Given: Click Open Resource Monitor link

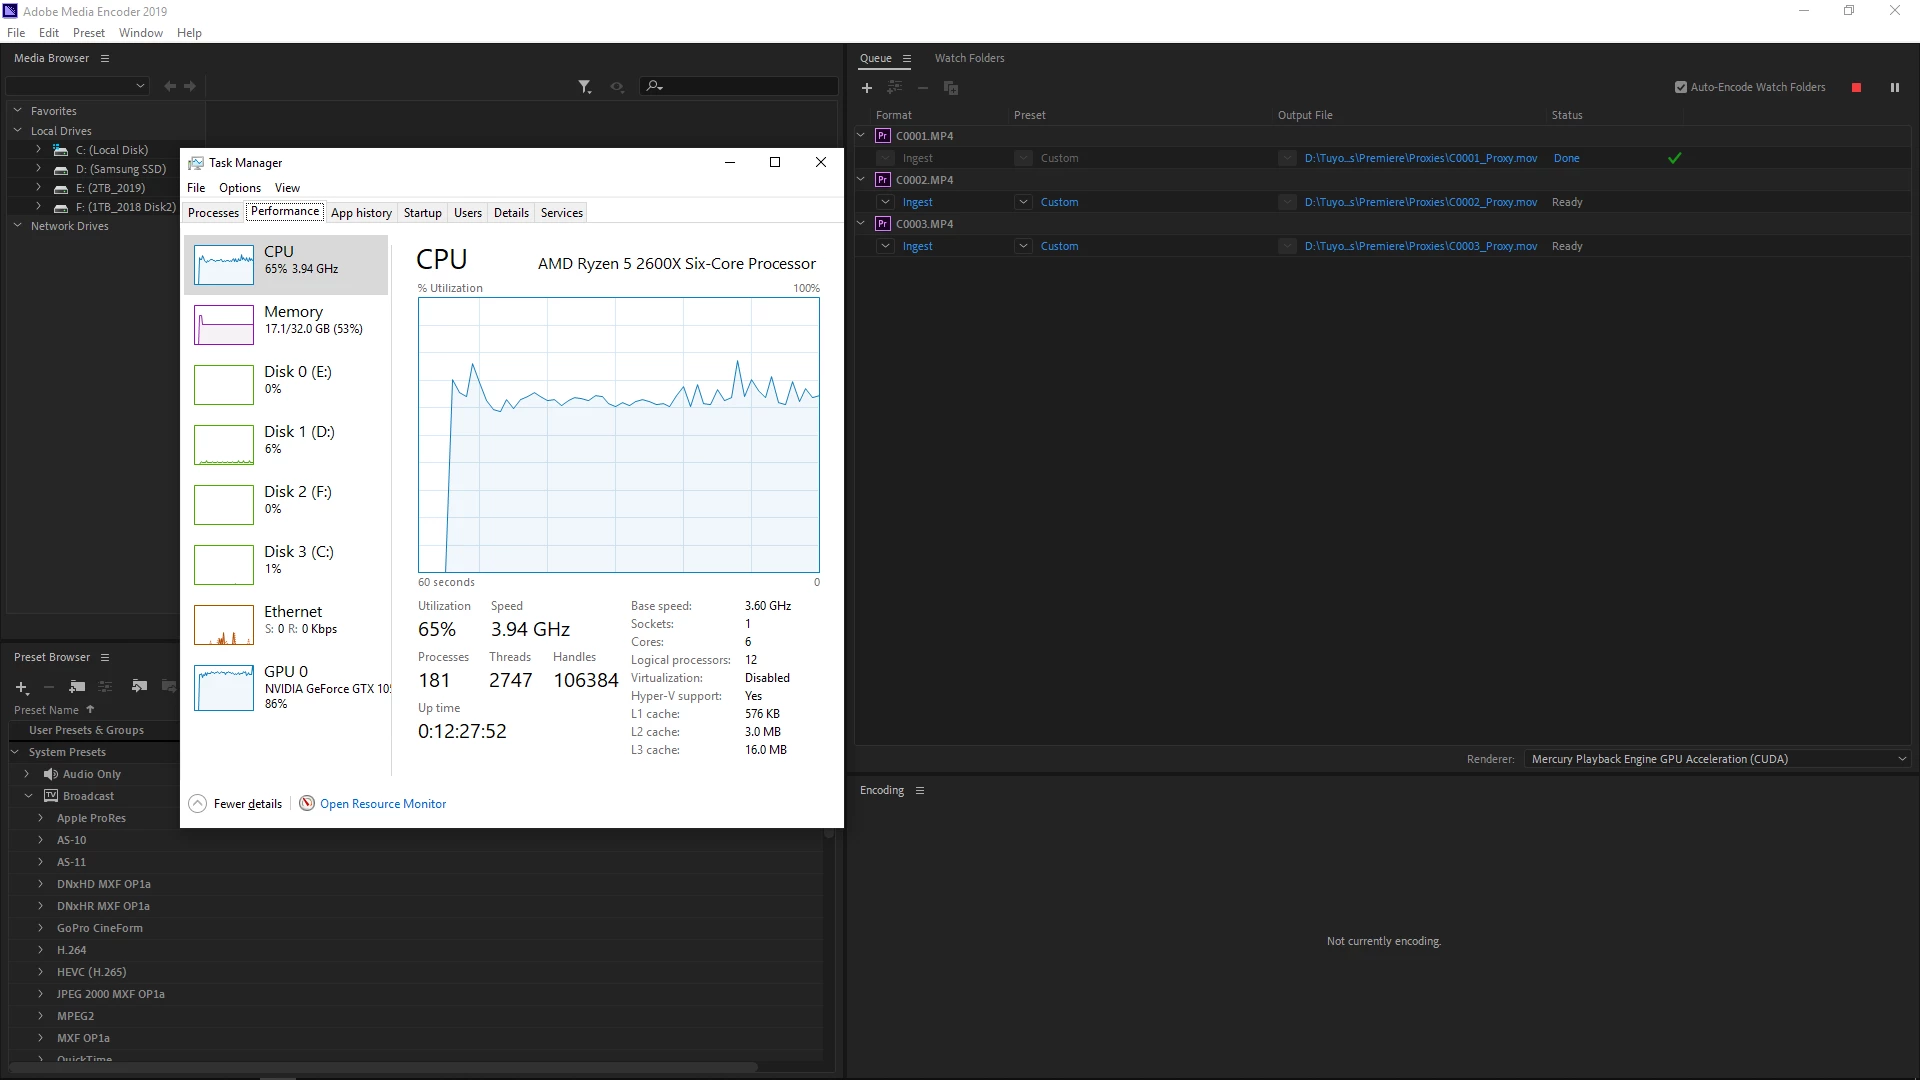Looking at the screenshot, I should (382, 804).
